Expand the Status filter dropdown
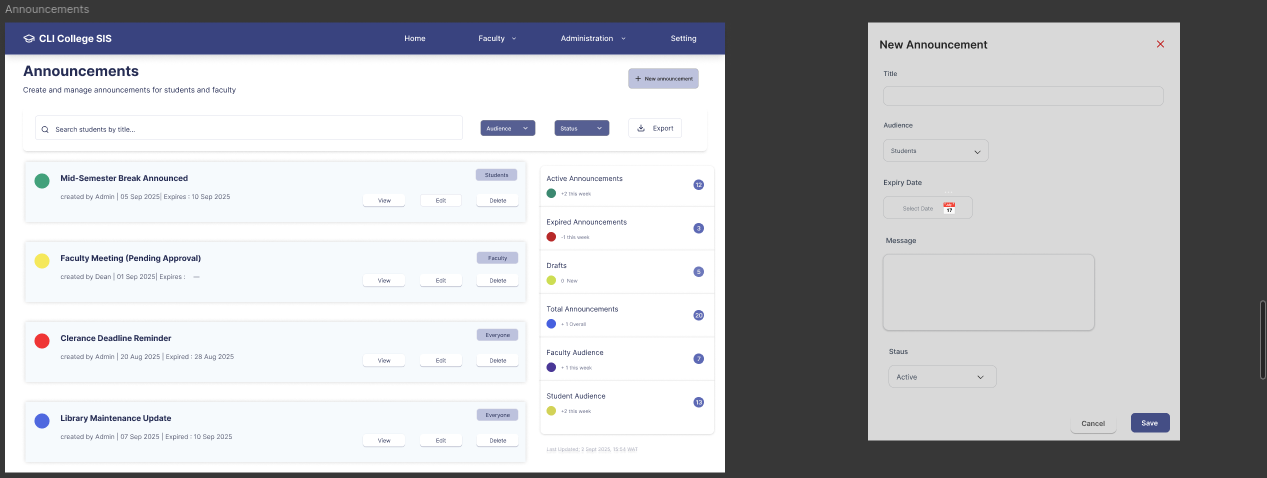Image resolution: width=1267 pixels, height=478 pixels. [x=581, y=128]
